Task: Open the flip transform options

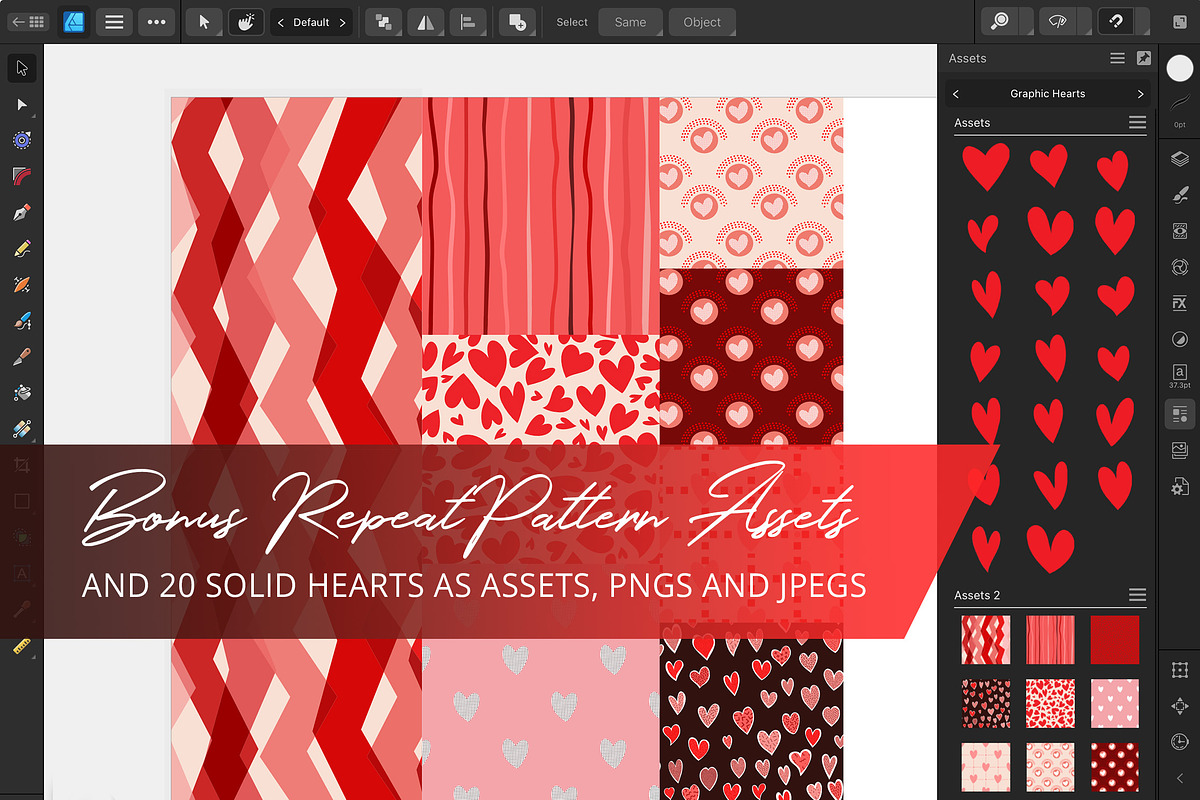Action: click(426, 21)
